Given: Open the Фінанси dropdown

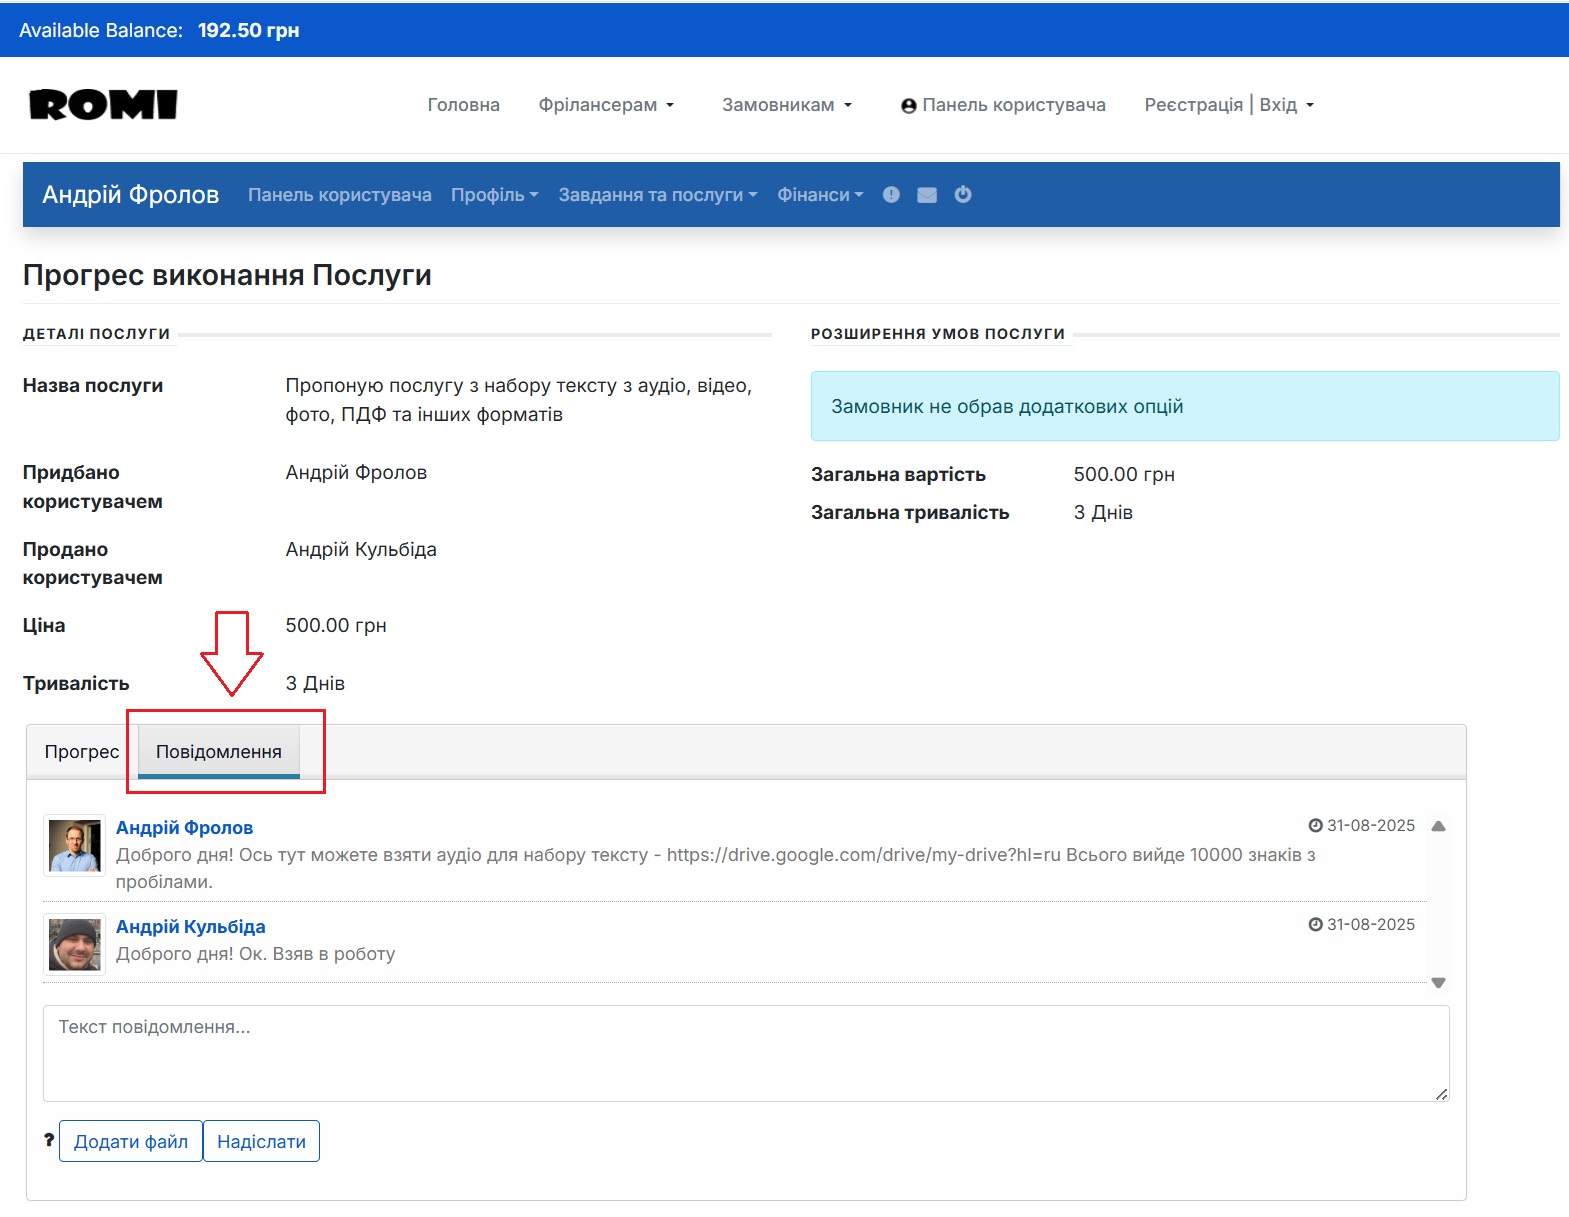Looking at the screenshot, I should click(819, 195).
